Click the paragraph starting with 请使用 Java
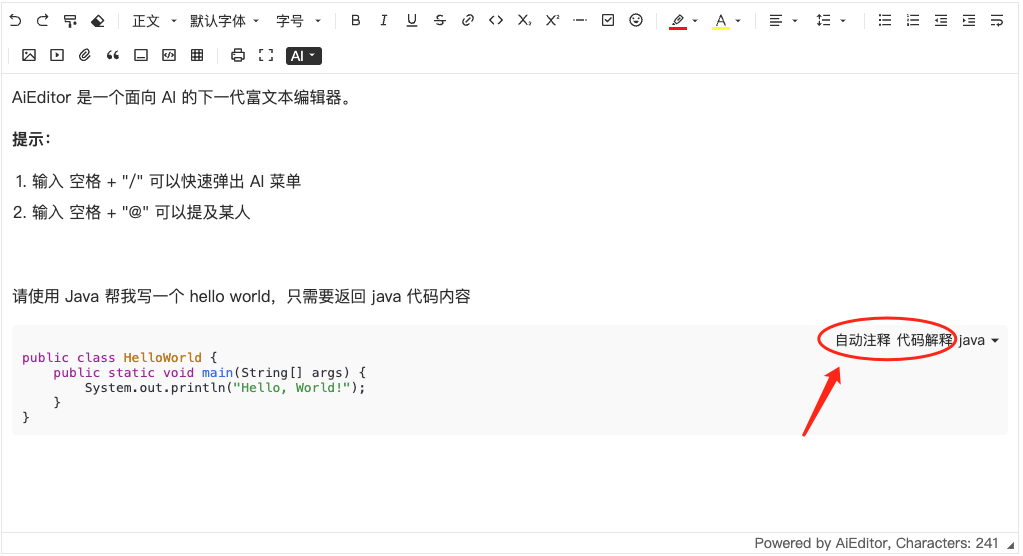The height and width of the screenshot is (556, 1023). (241, 296)
